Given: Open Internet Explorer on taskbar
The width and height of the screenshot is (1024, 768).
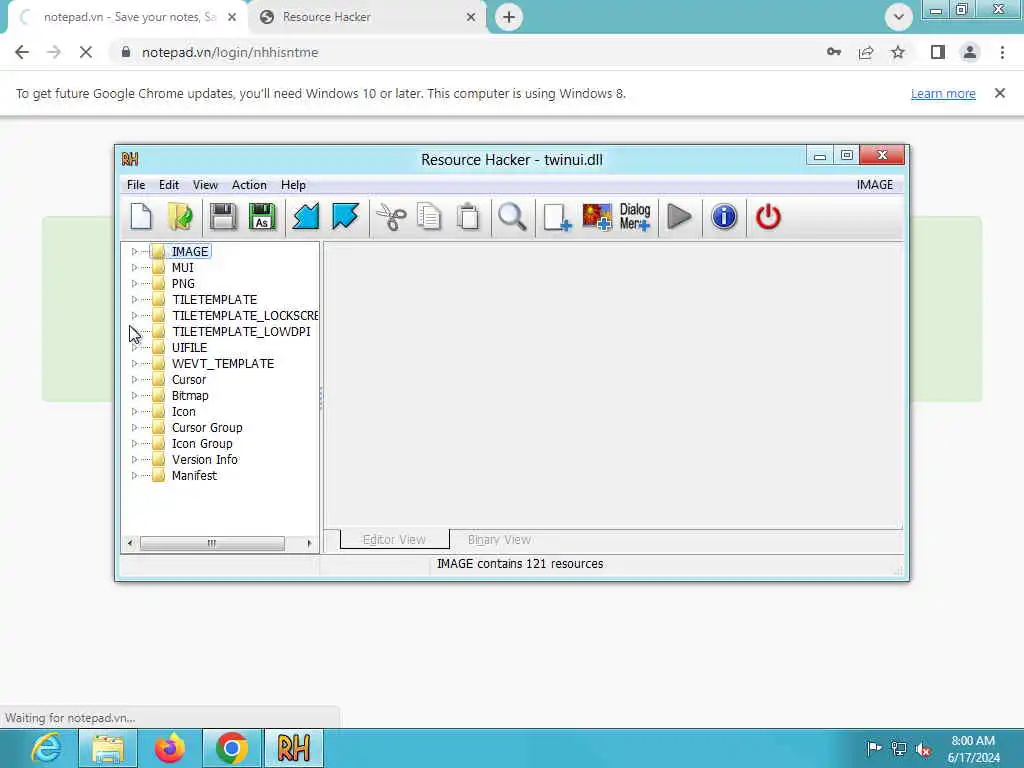Looking at the screenshot, I should pyautogui.click(x=46, y=748).
